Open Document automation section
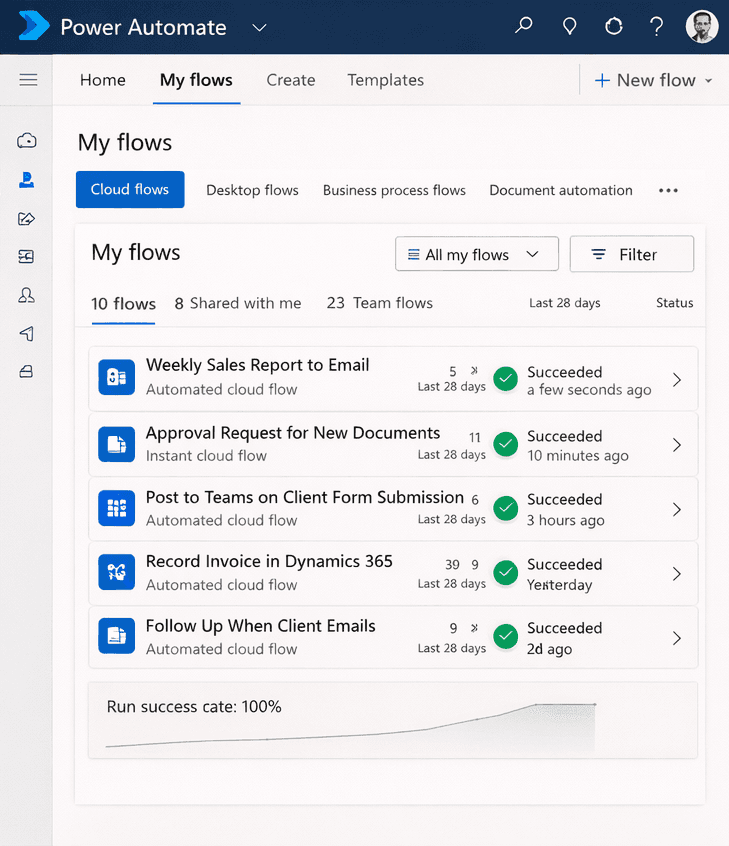This screenshot has height=846, width=729. pos(561,190)
